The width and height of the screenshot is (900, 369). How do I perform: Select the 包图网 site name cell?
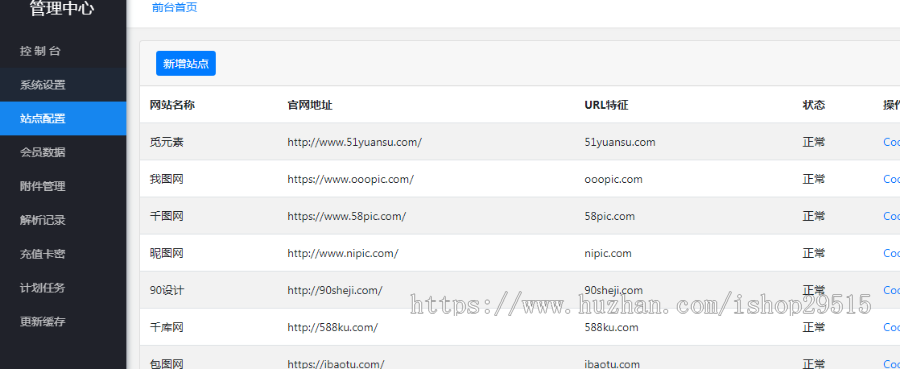[166, 363]
